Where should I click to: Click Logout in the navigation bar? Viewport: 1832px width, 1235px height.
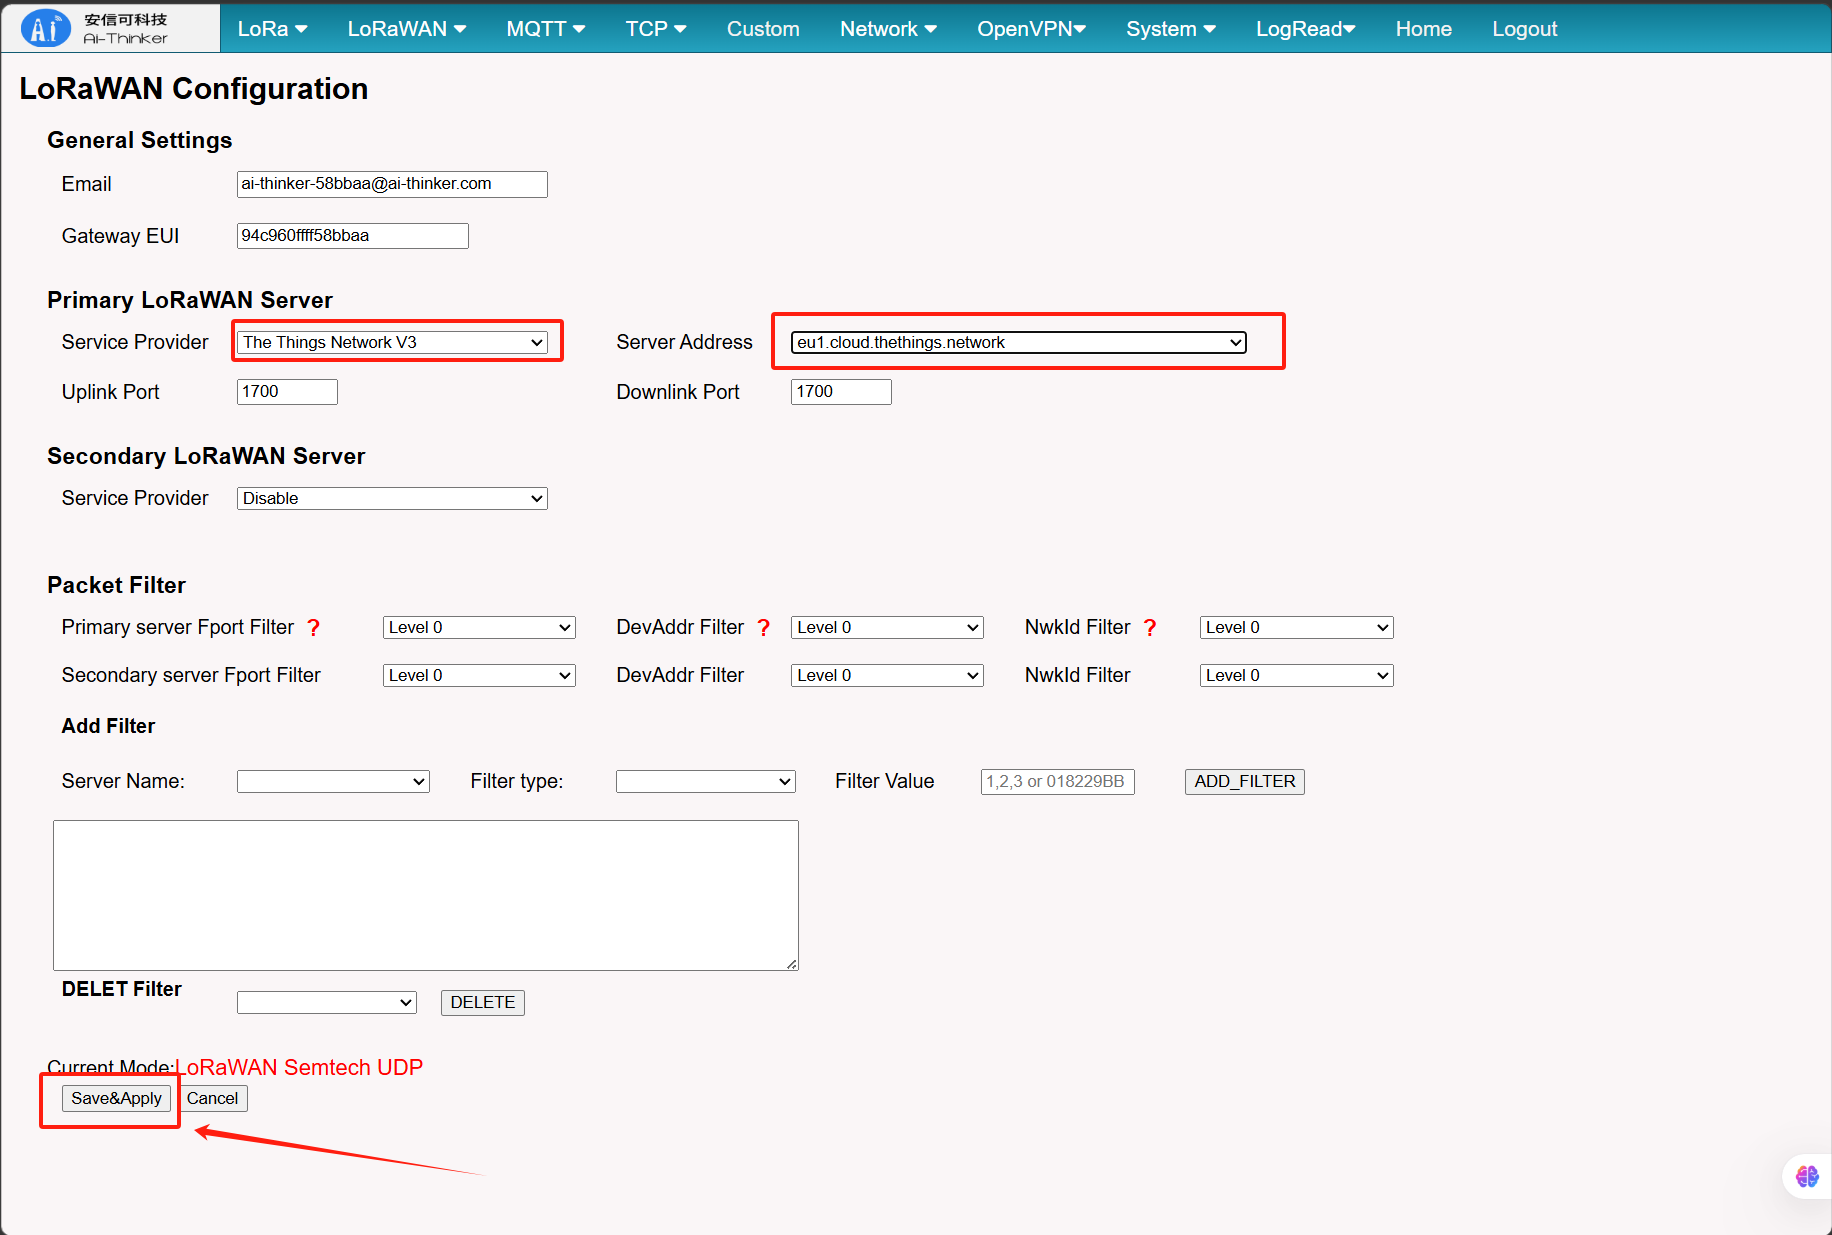(1524, 29)
